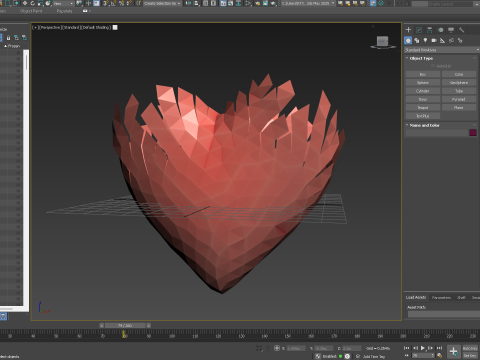The width and height of the screenshot is (480, 360).
Task: Switch to the Load Assets tab
Action: 416,297
